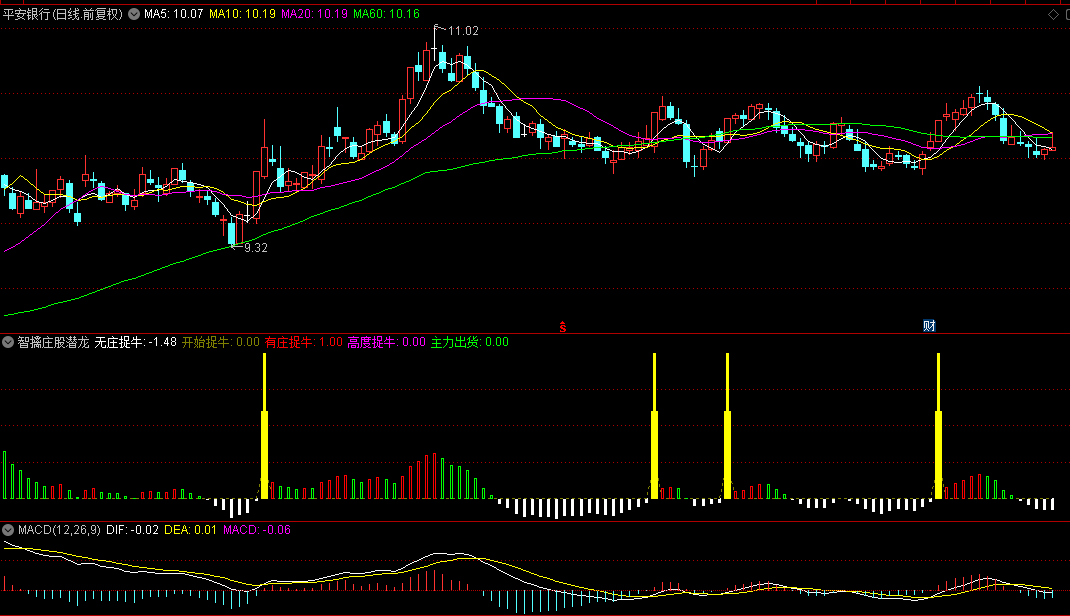Click the DIF: -0.02 value
1070x616 pixels.
tap(132, 529)
